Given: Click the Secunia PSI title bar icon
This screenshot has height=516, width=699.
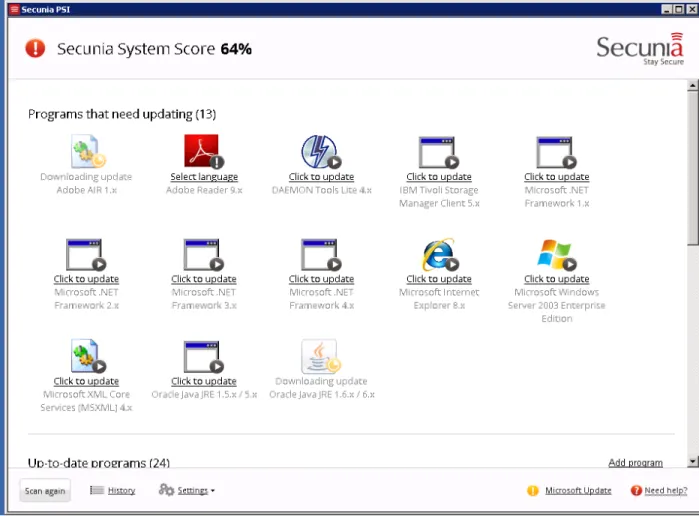Looking at the screenshot, I should 14,9.
